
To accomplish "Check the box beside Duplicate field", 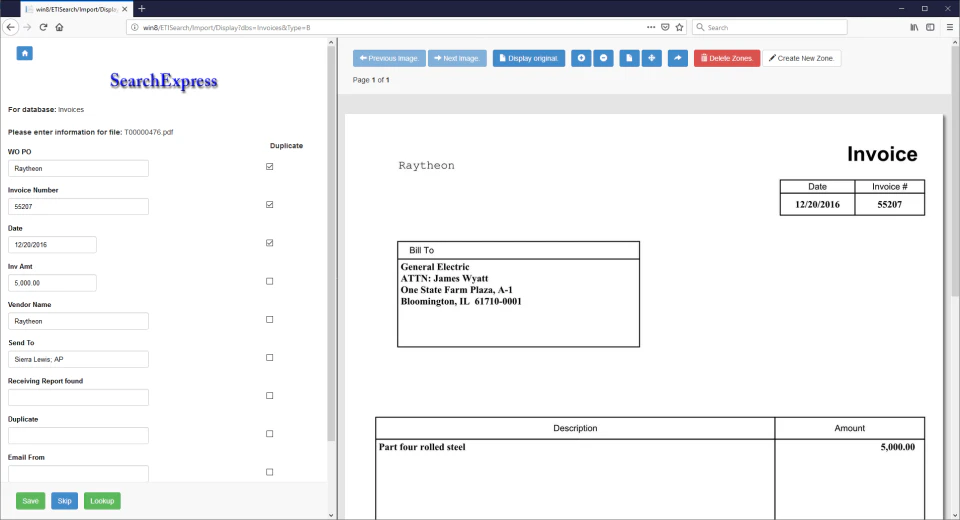I will pyautogui.click(x=269, y=434).
